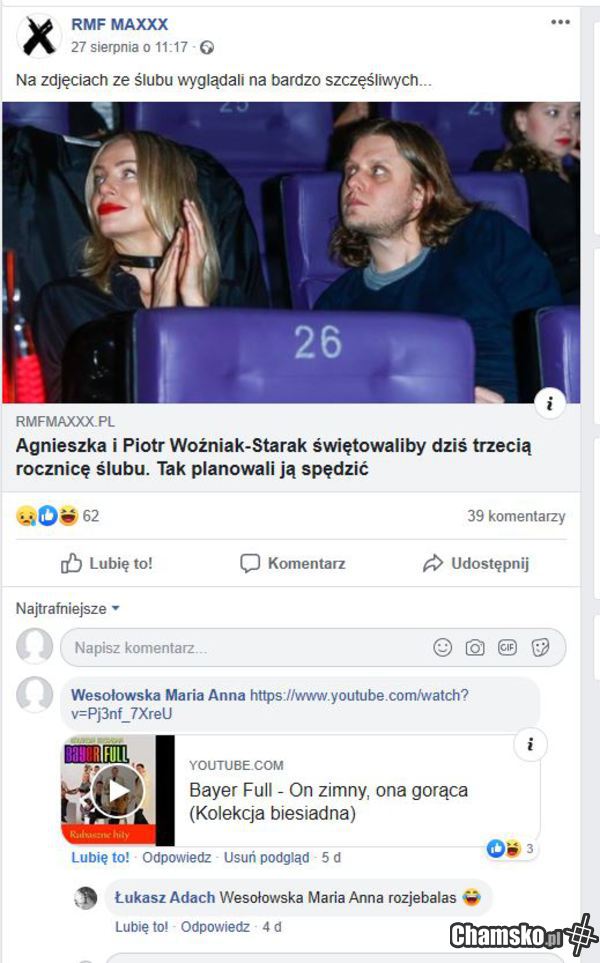600x963 pixels.
Task: Like Wesołowska Maria Anna's comment
Action: pos(100,857)
